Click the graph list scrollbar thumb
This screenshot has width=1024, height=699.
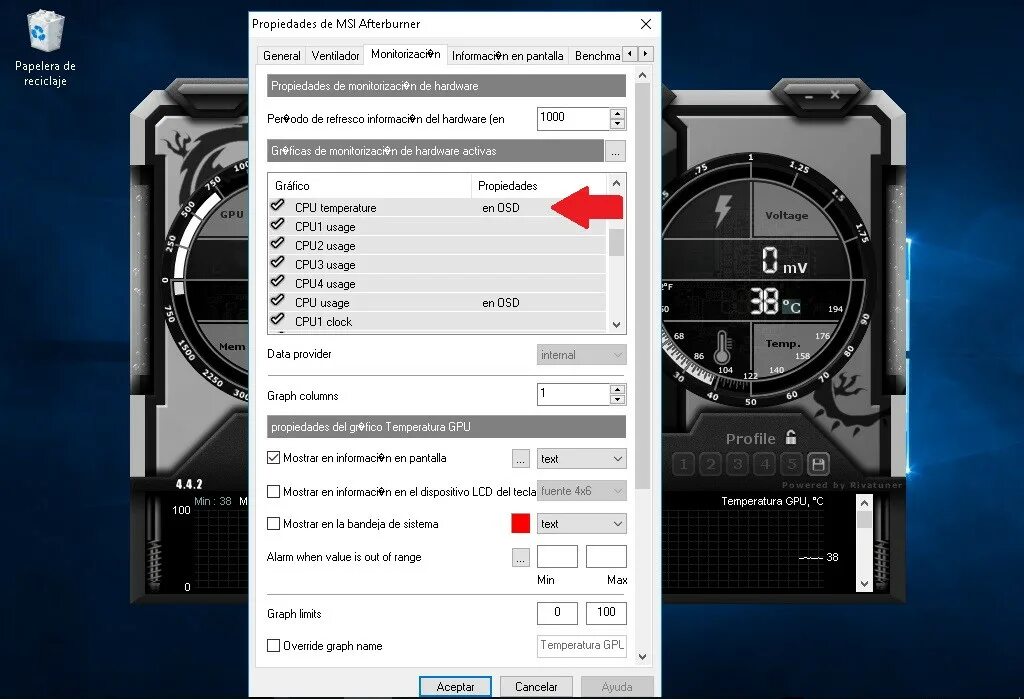click(616, 240)
